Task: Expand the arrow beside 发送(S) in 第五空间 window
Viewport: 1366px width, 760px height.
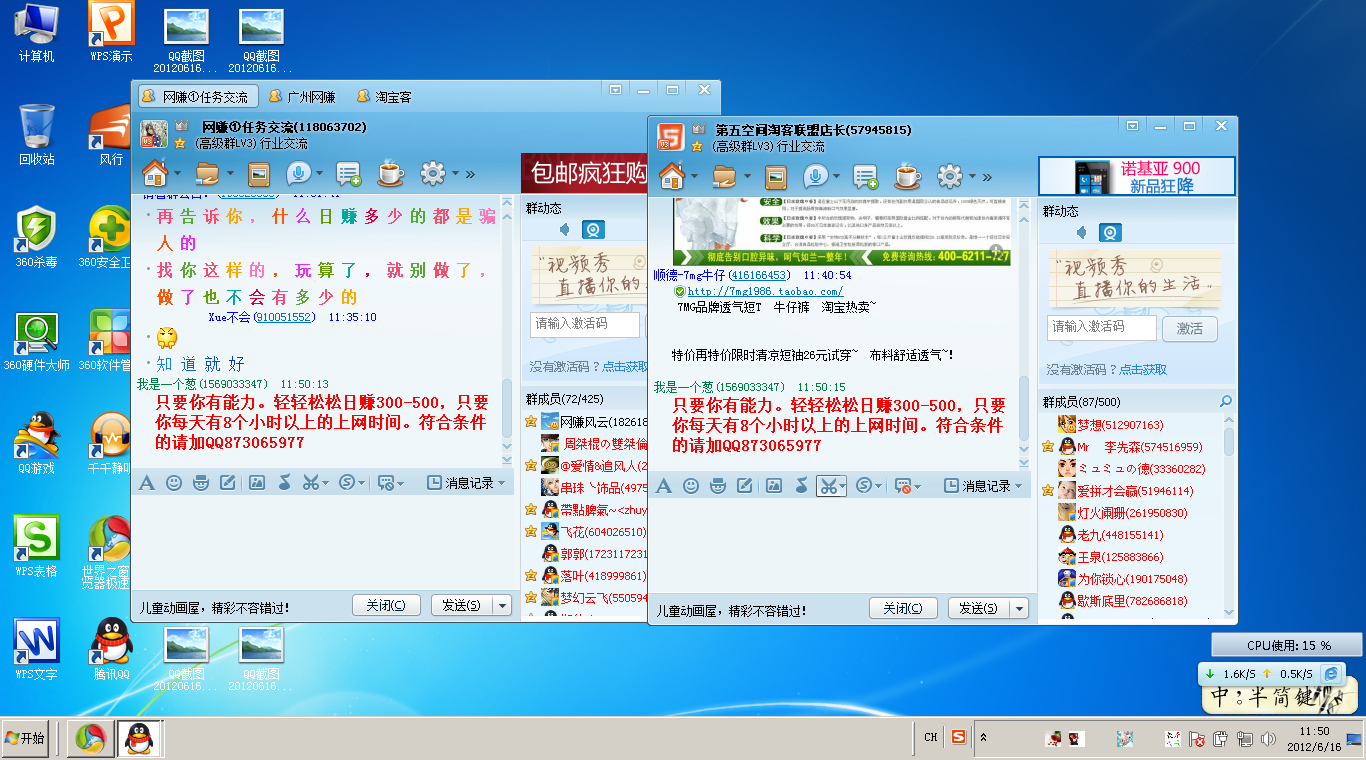Action: click(1019, 608)
